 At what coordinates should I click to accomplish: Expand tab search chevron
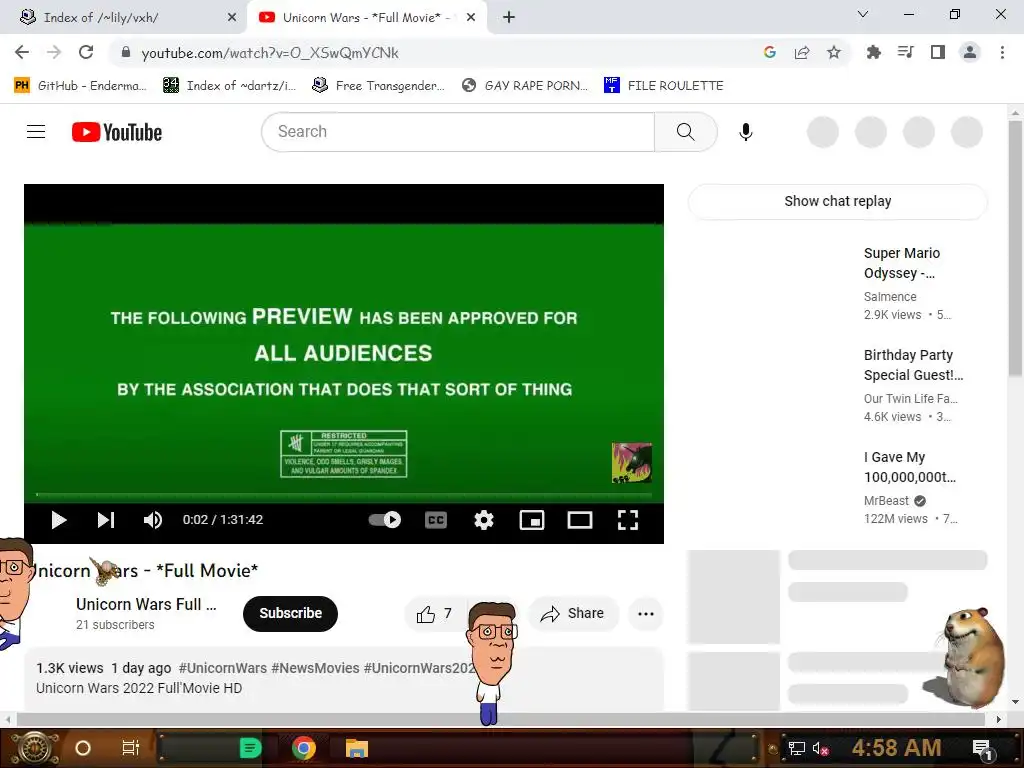click(863, 14)
